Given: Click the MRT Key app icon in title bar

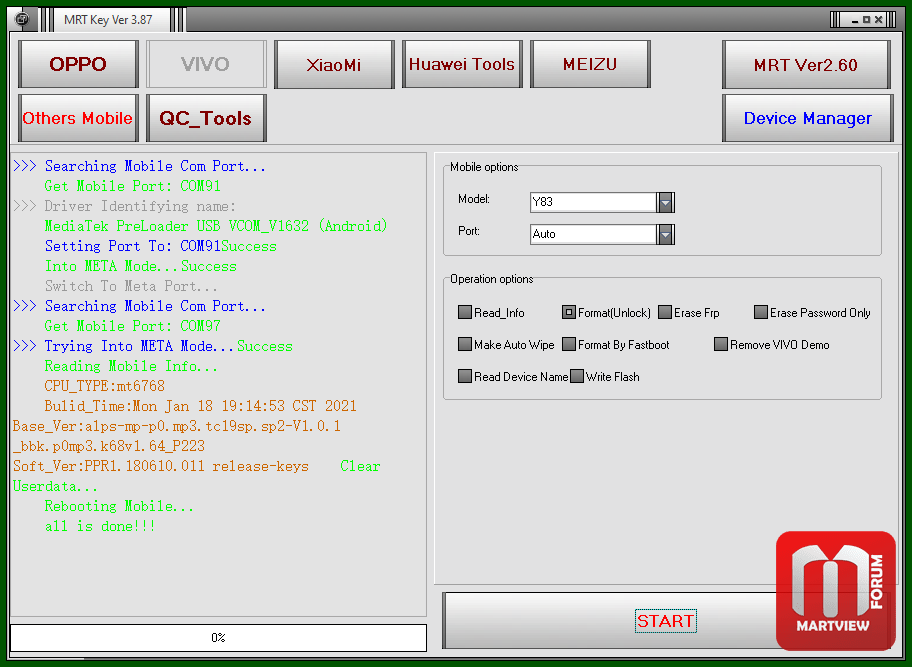Looking at the screenshot, I should tap(22, 19).
